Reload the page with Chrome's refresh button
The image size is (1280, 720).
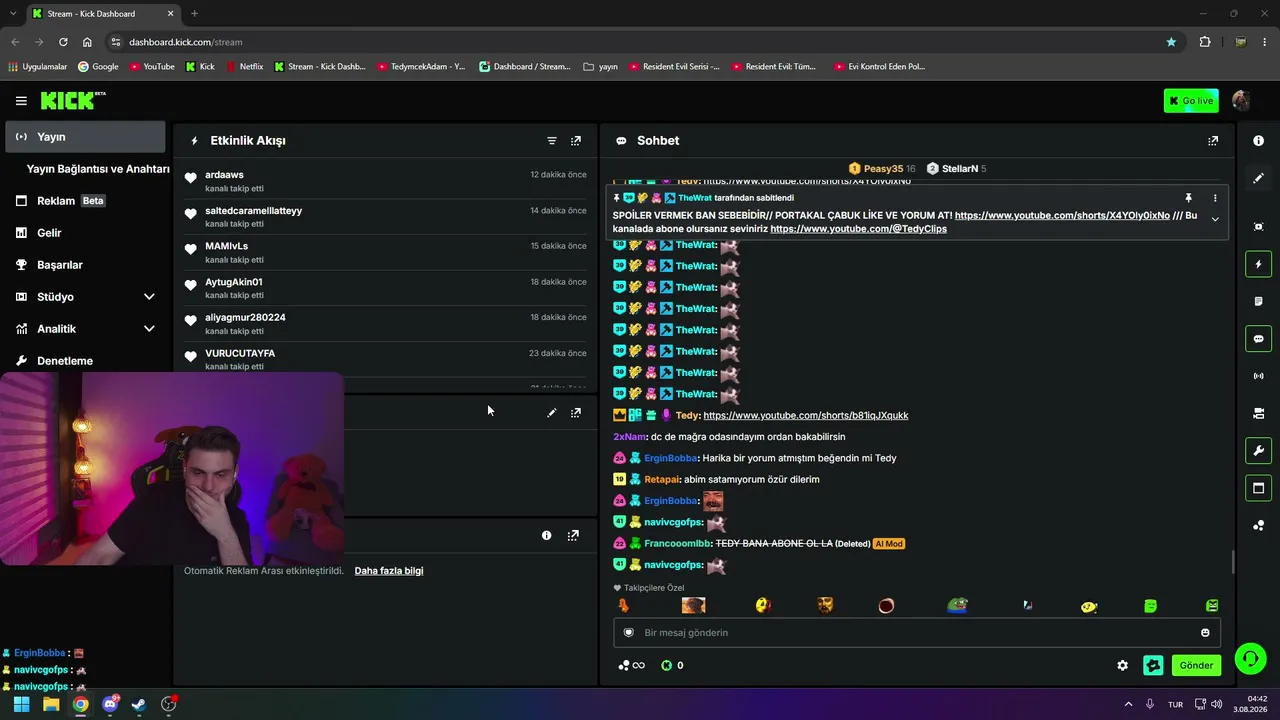[63, 42]
